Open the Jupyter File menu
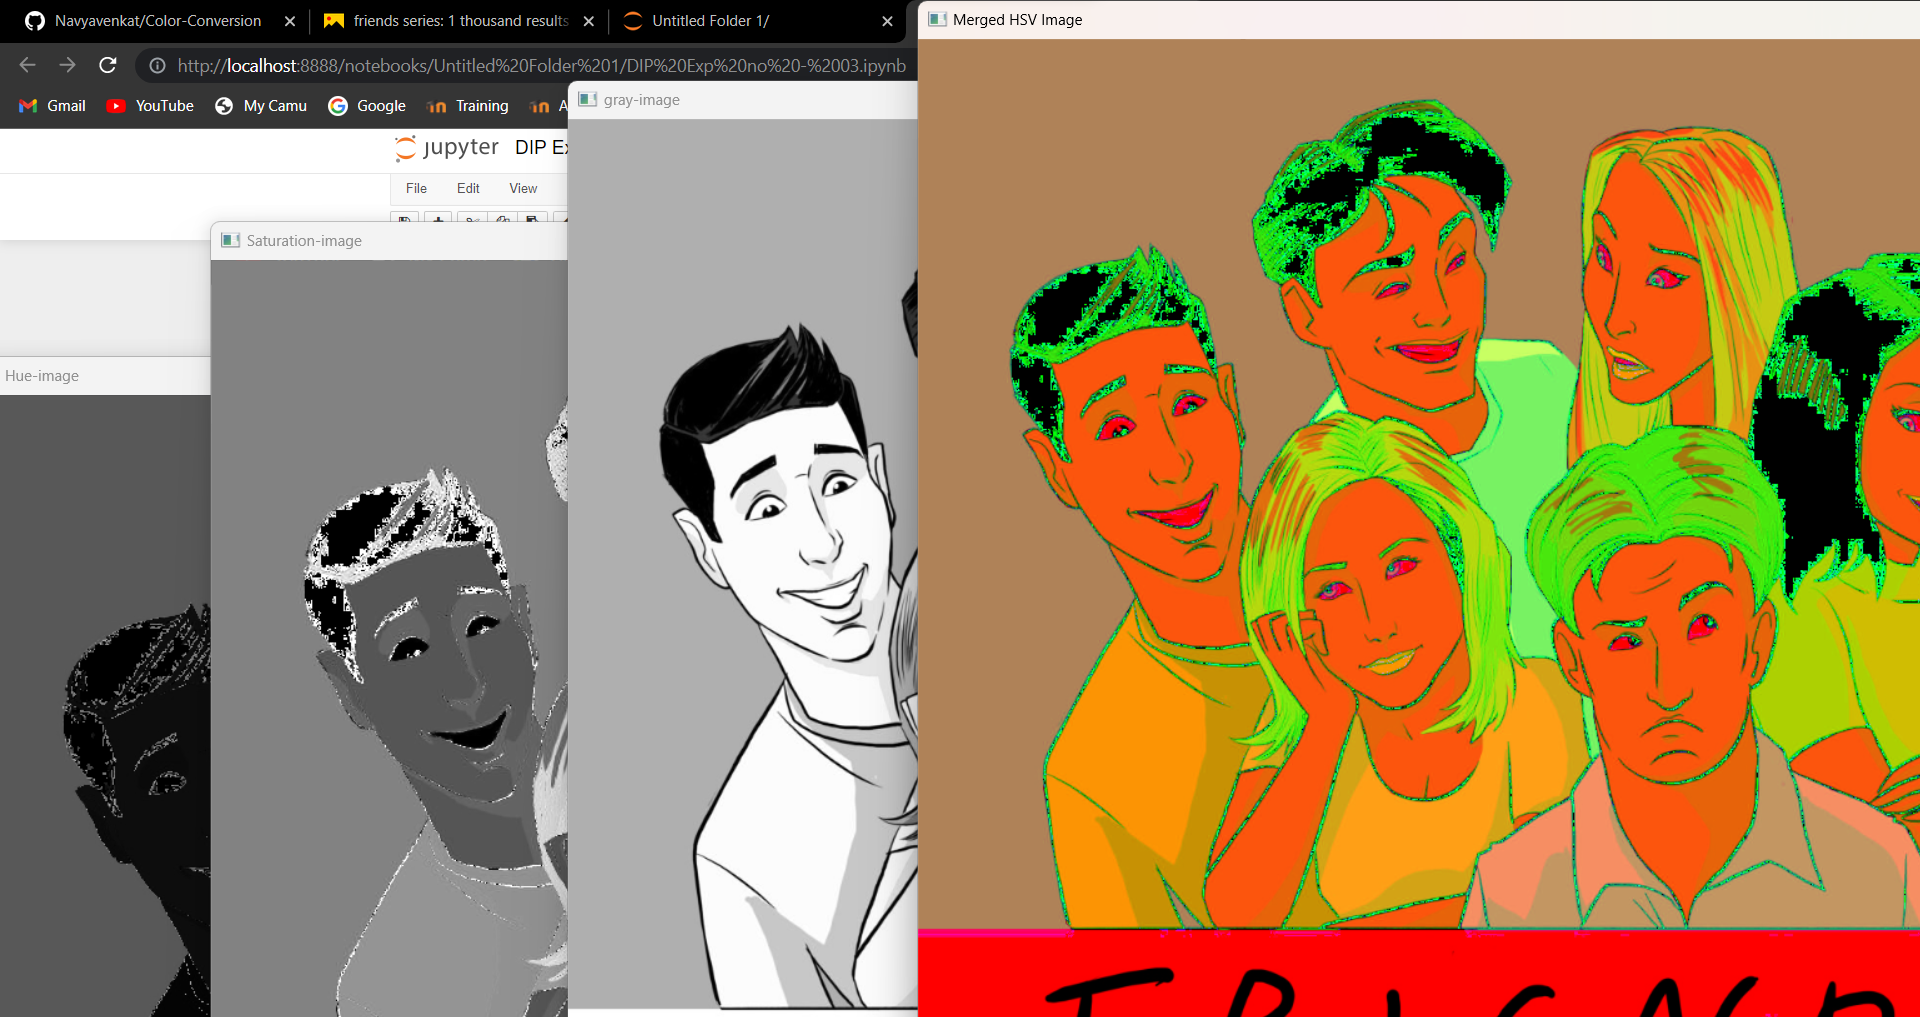 pos(416,188)
